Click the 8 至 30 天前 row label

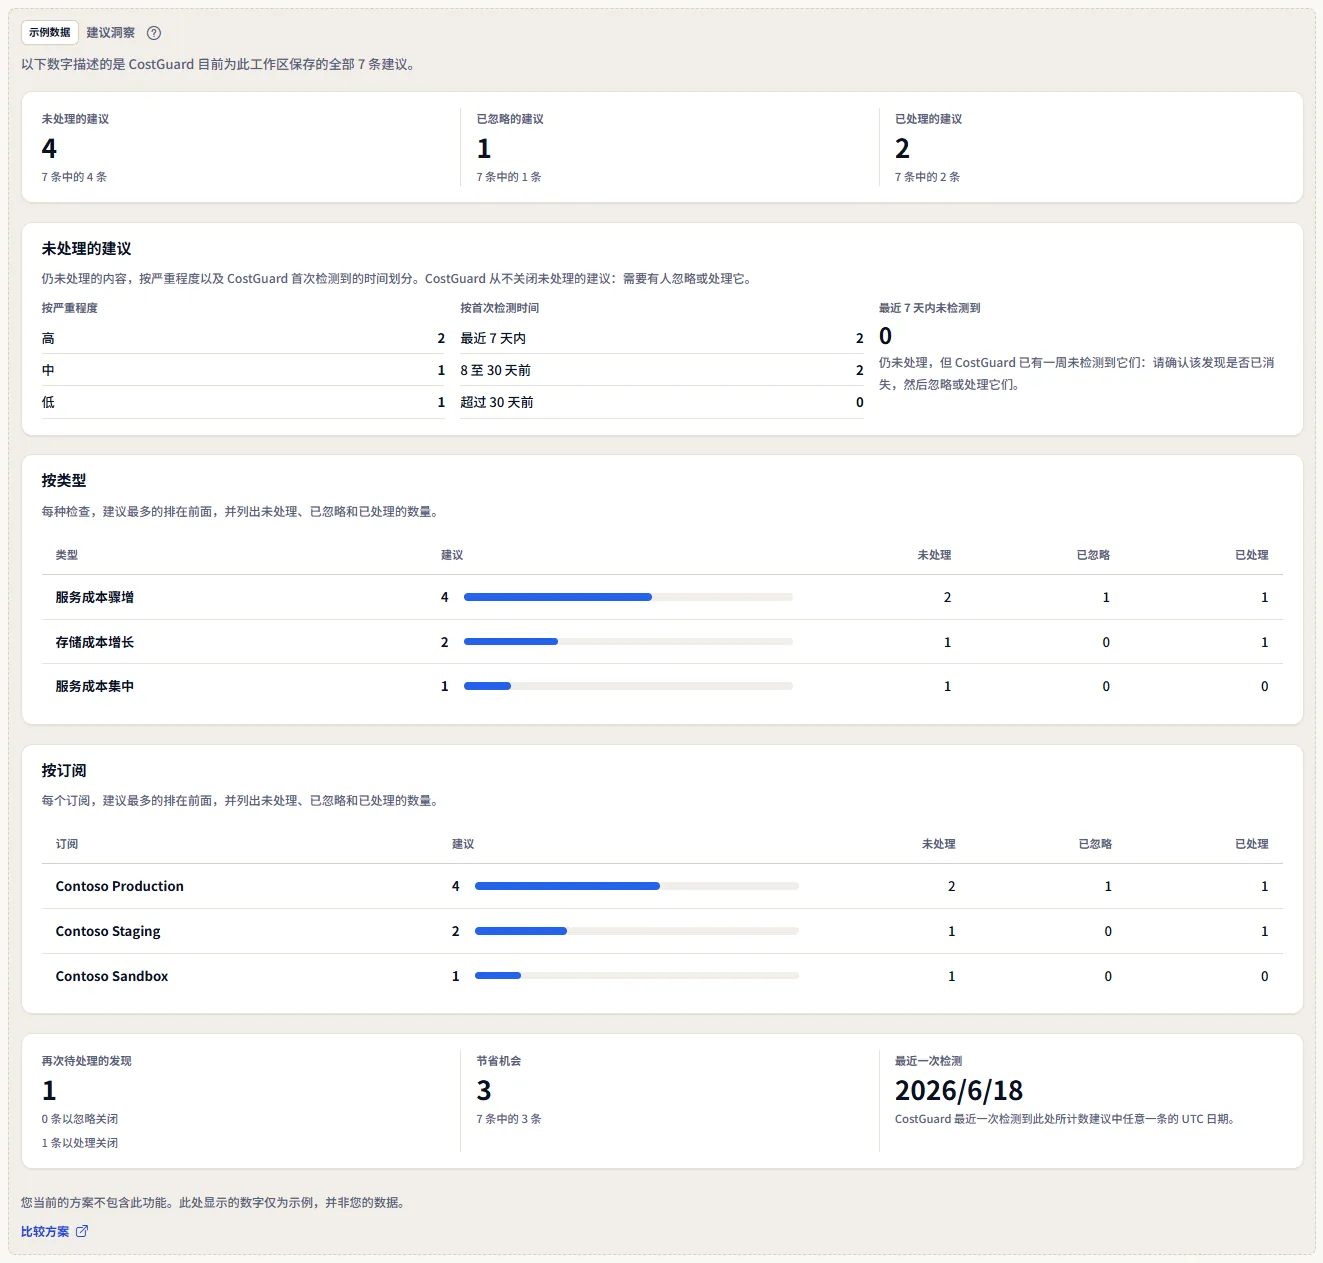pos(495,370)
